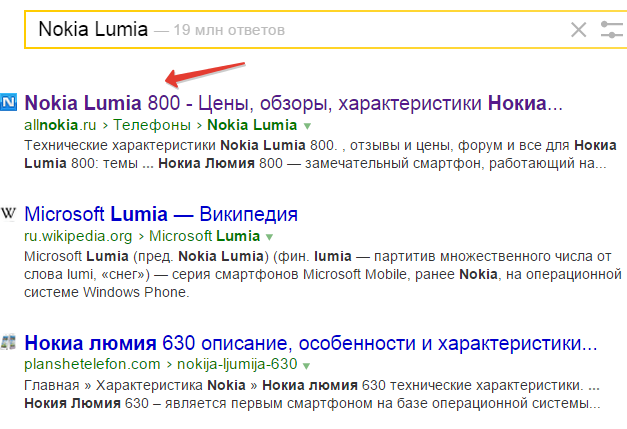Clear the search query with the X icon
Viewport: 627px width, 429px height.
tap(578, 30)
